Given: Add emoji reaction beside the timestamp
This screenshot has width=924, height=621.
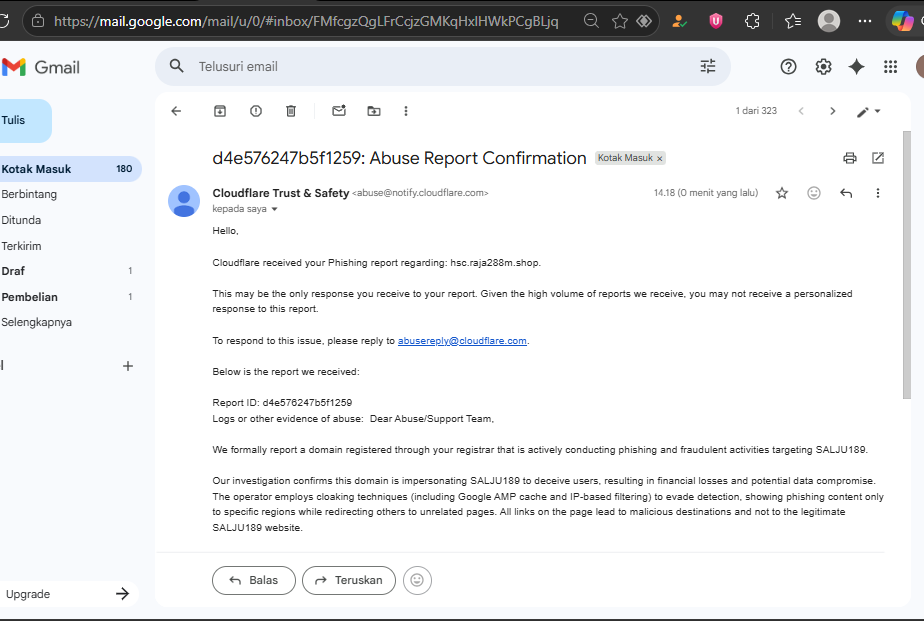Looking at the screenshot, I should 814,193.
